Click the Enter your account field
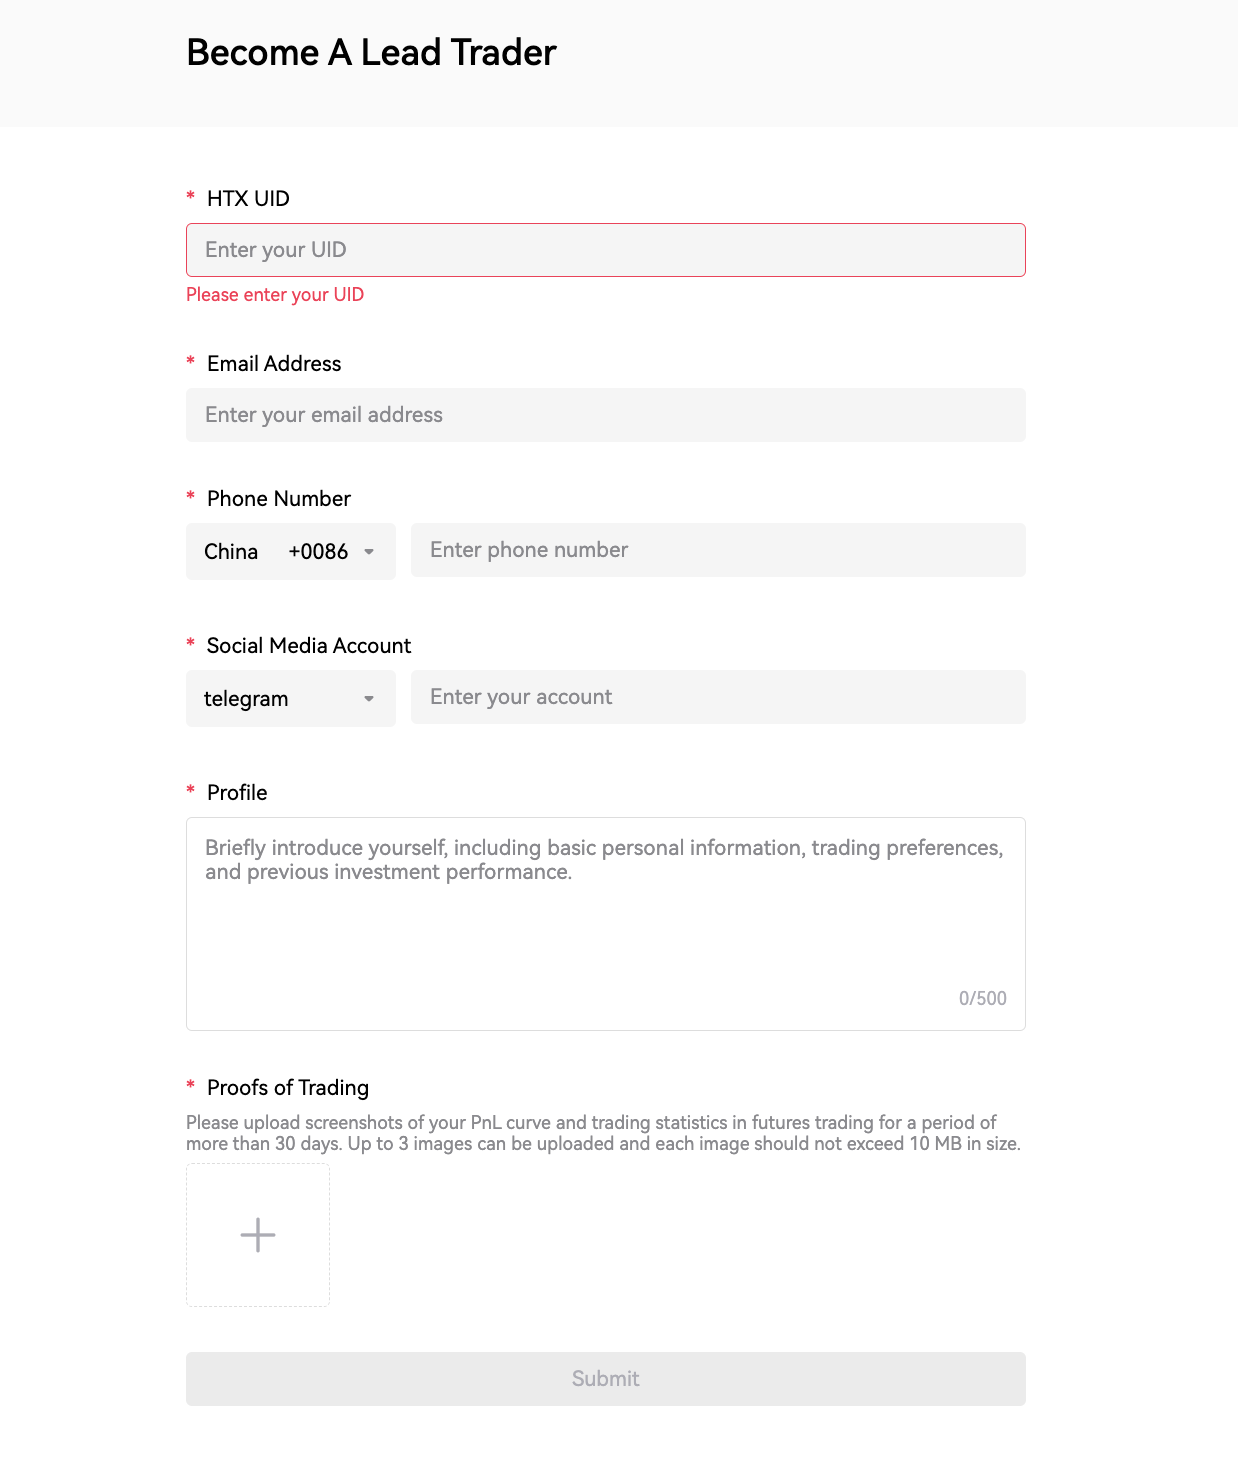This screenshot has height=1472, width=1238. pos(717,697)
